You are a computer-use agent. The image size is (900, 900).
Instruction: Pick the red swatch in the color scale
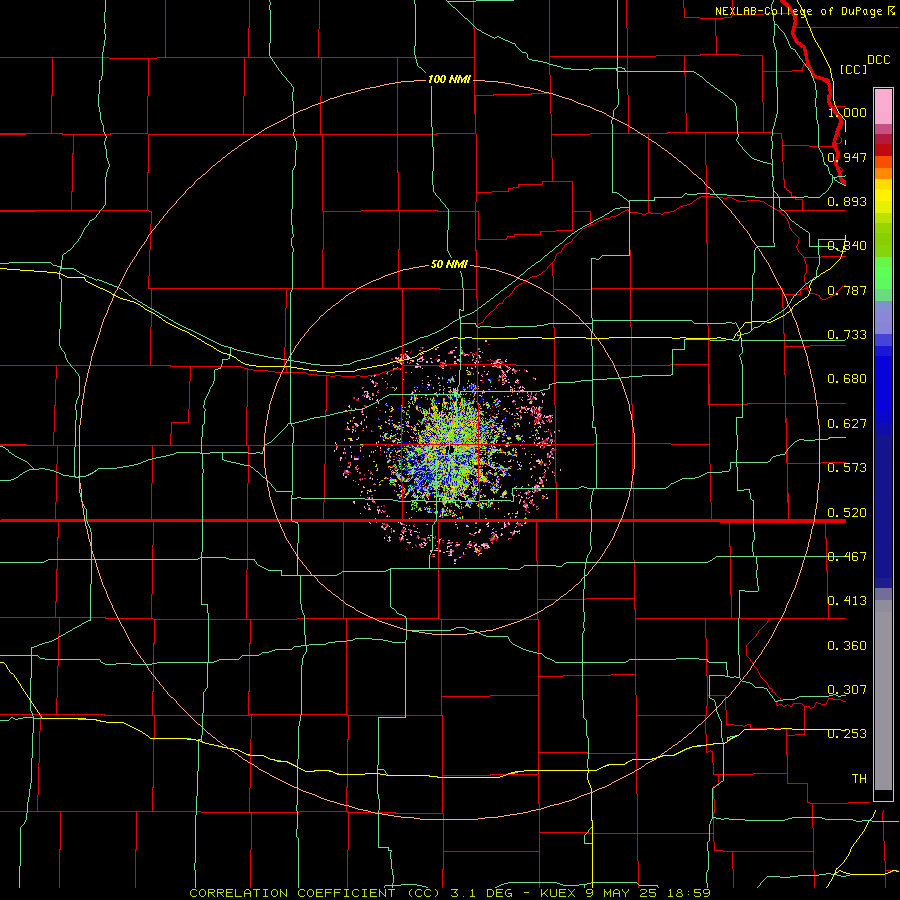883,150
